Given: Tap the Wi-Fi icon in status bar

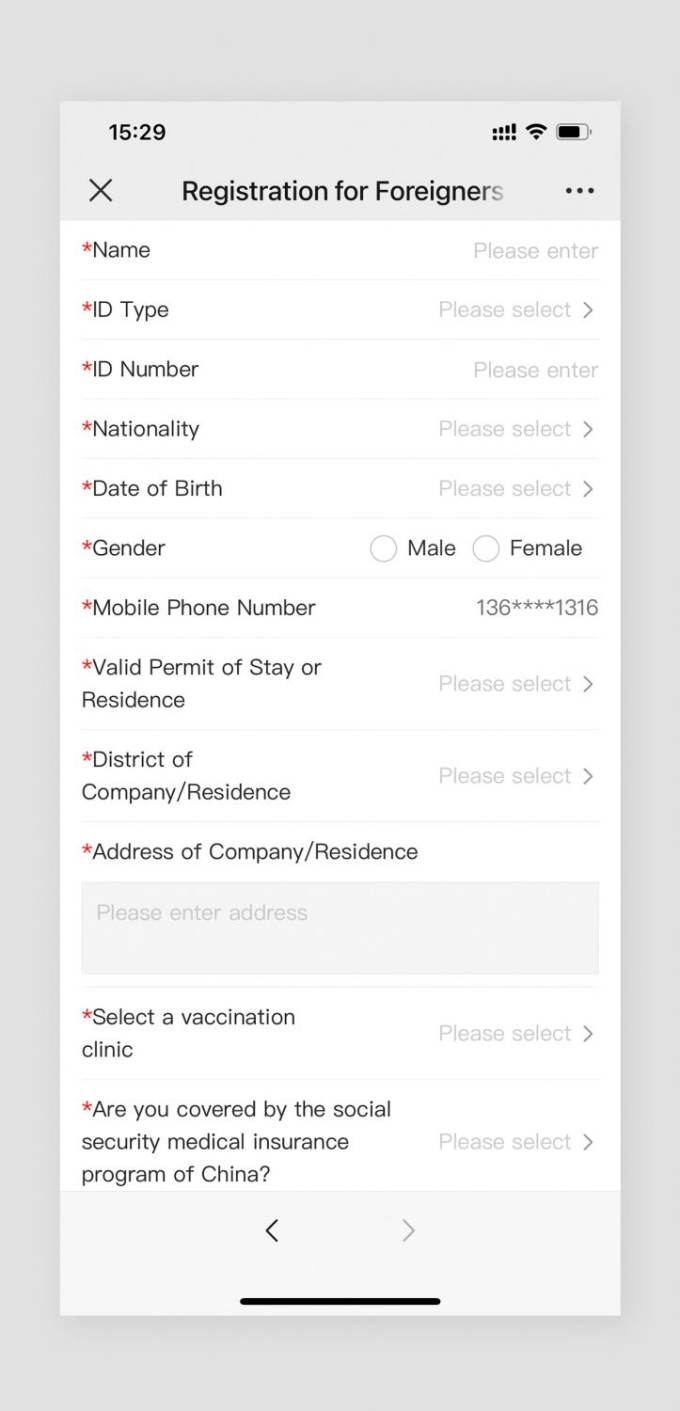Looking at the screenshot, I should coord(536,132).
